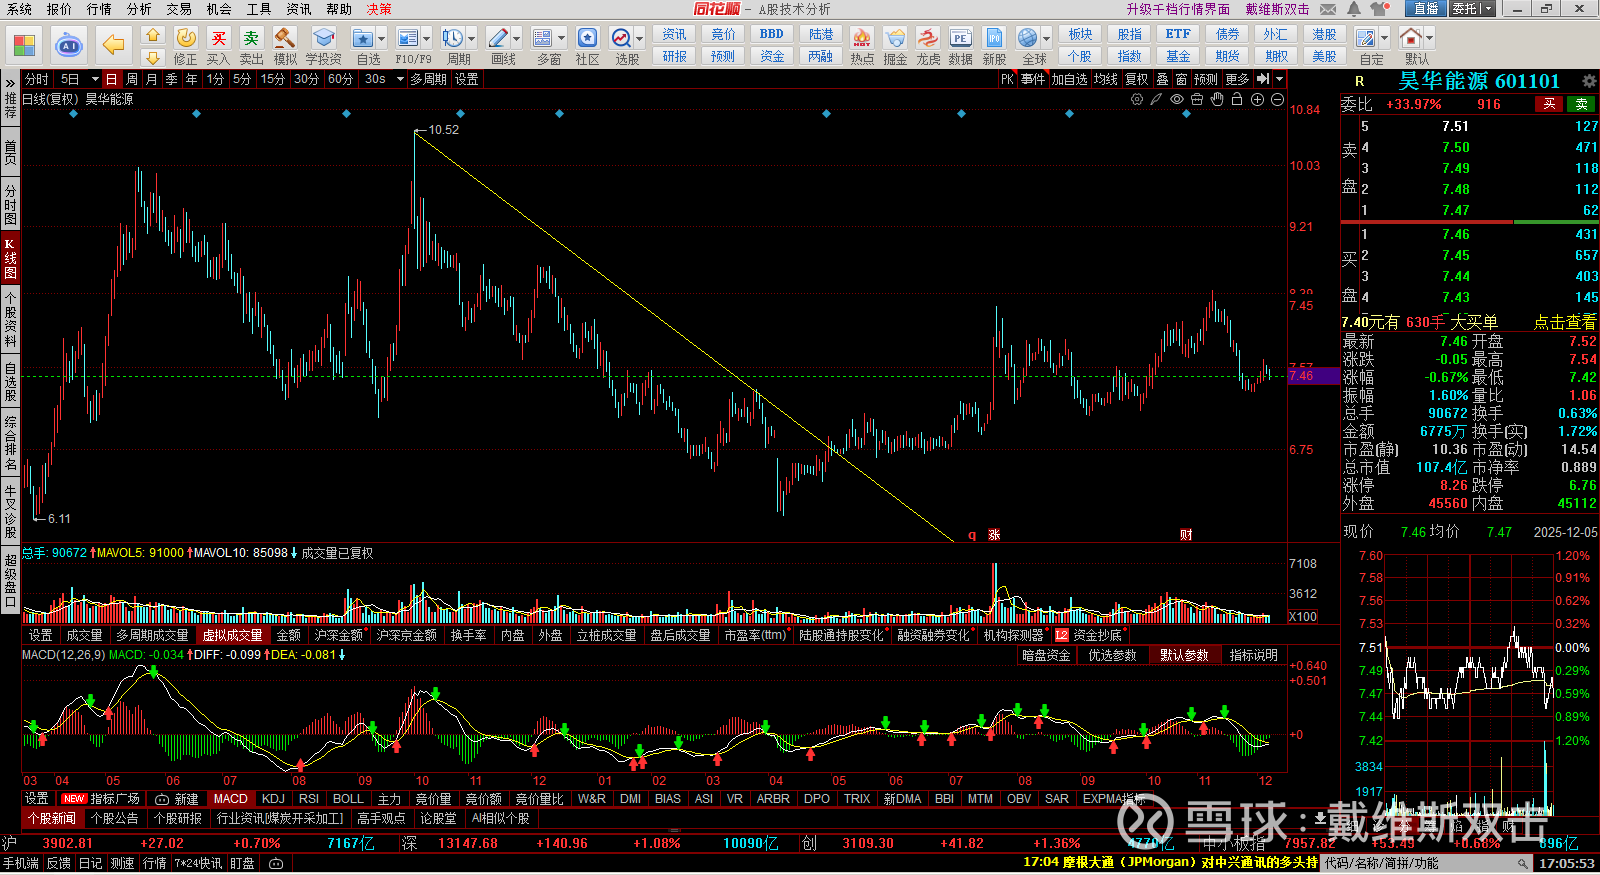The width and height of the screenshot is (1600, 875).
Task: Click the mail envelope icon in title bar
Action: click(x=1328, y=9)
